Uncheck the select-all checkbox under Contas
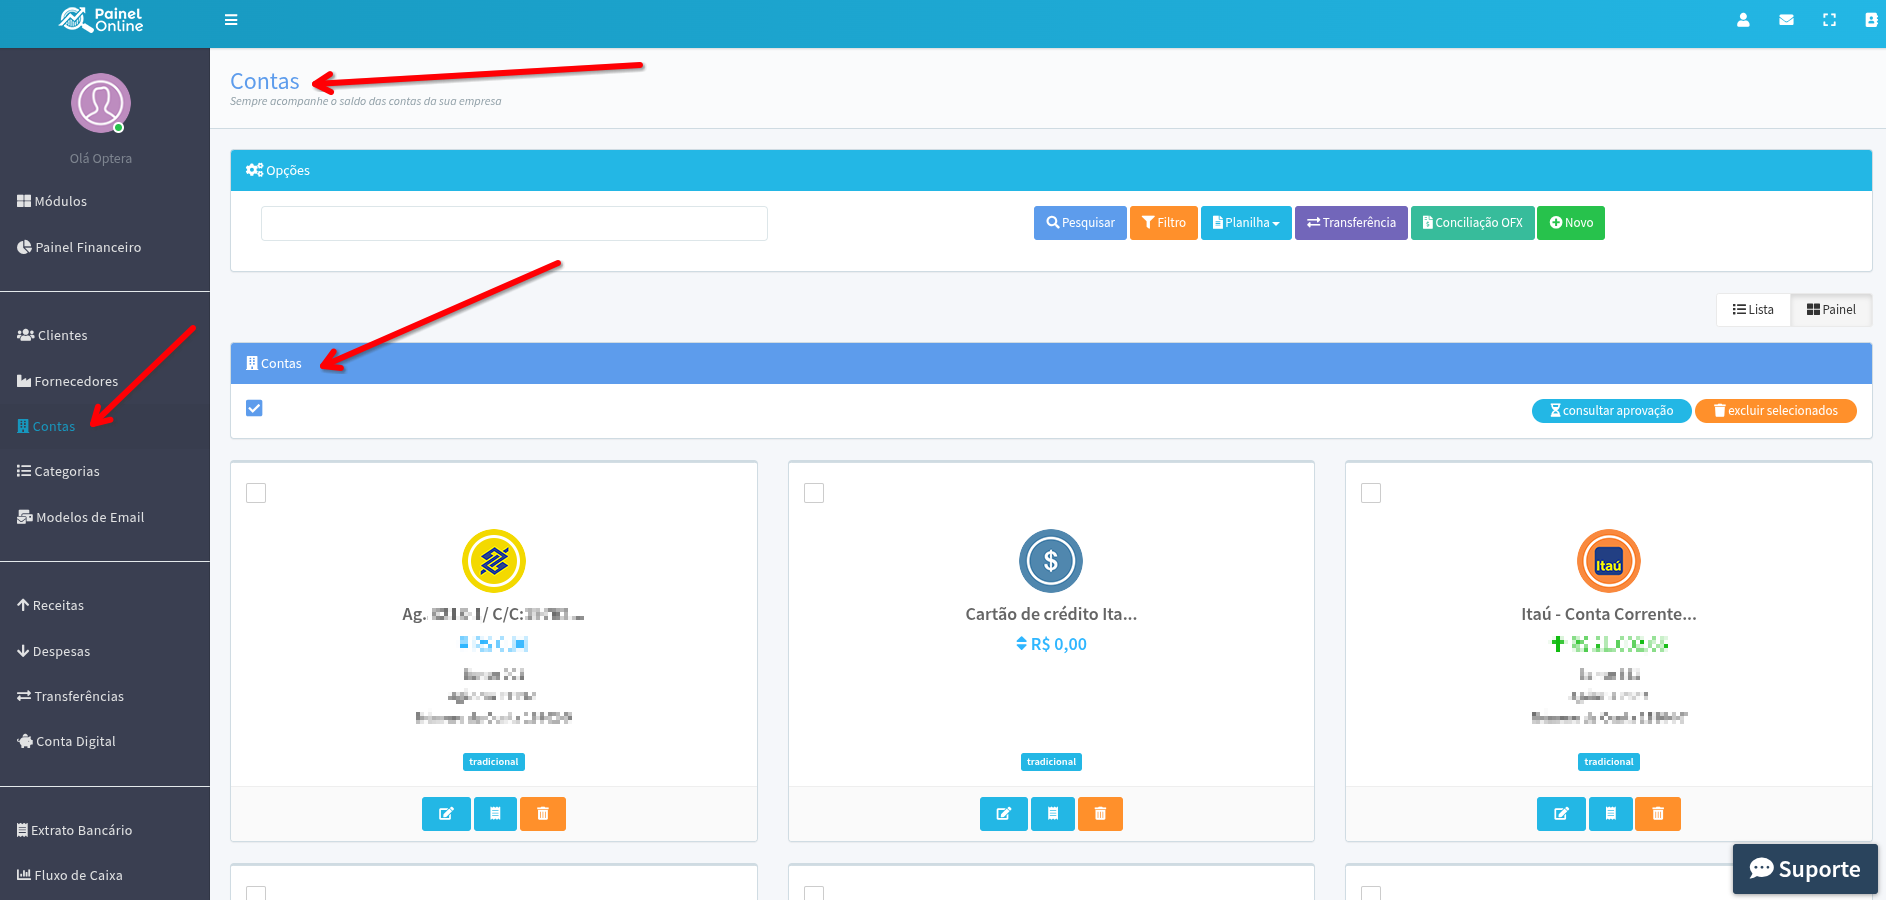The width and height of the screenshot is (1886, 900). [x=254, y=408]
